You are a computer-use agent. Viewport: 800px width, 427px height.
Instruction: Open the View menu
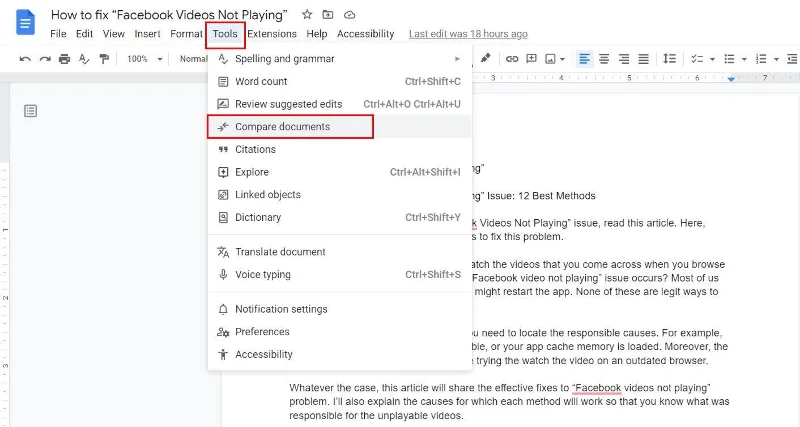click(113, 34)
